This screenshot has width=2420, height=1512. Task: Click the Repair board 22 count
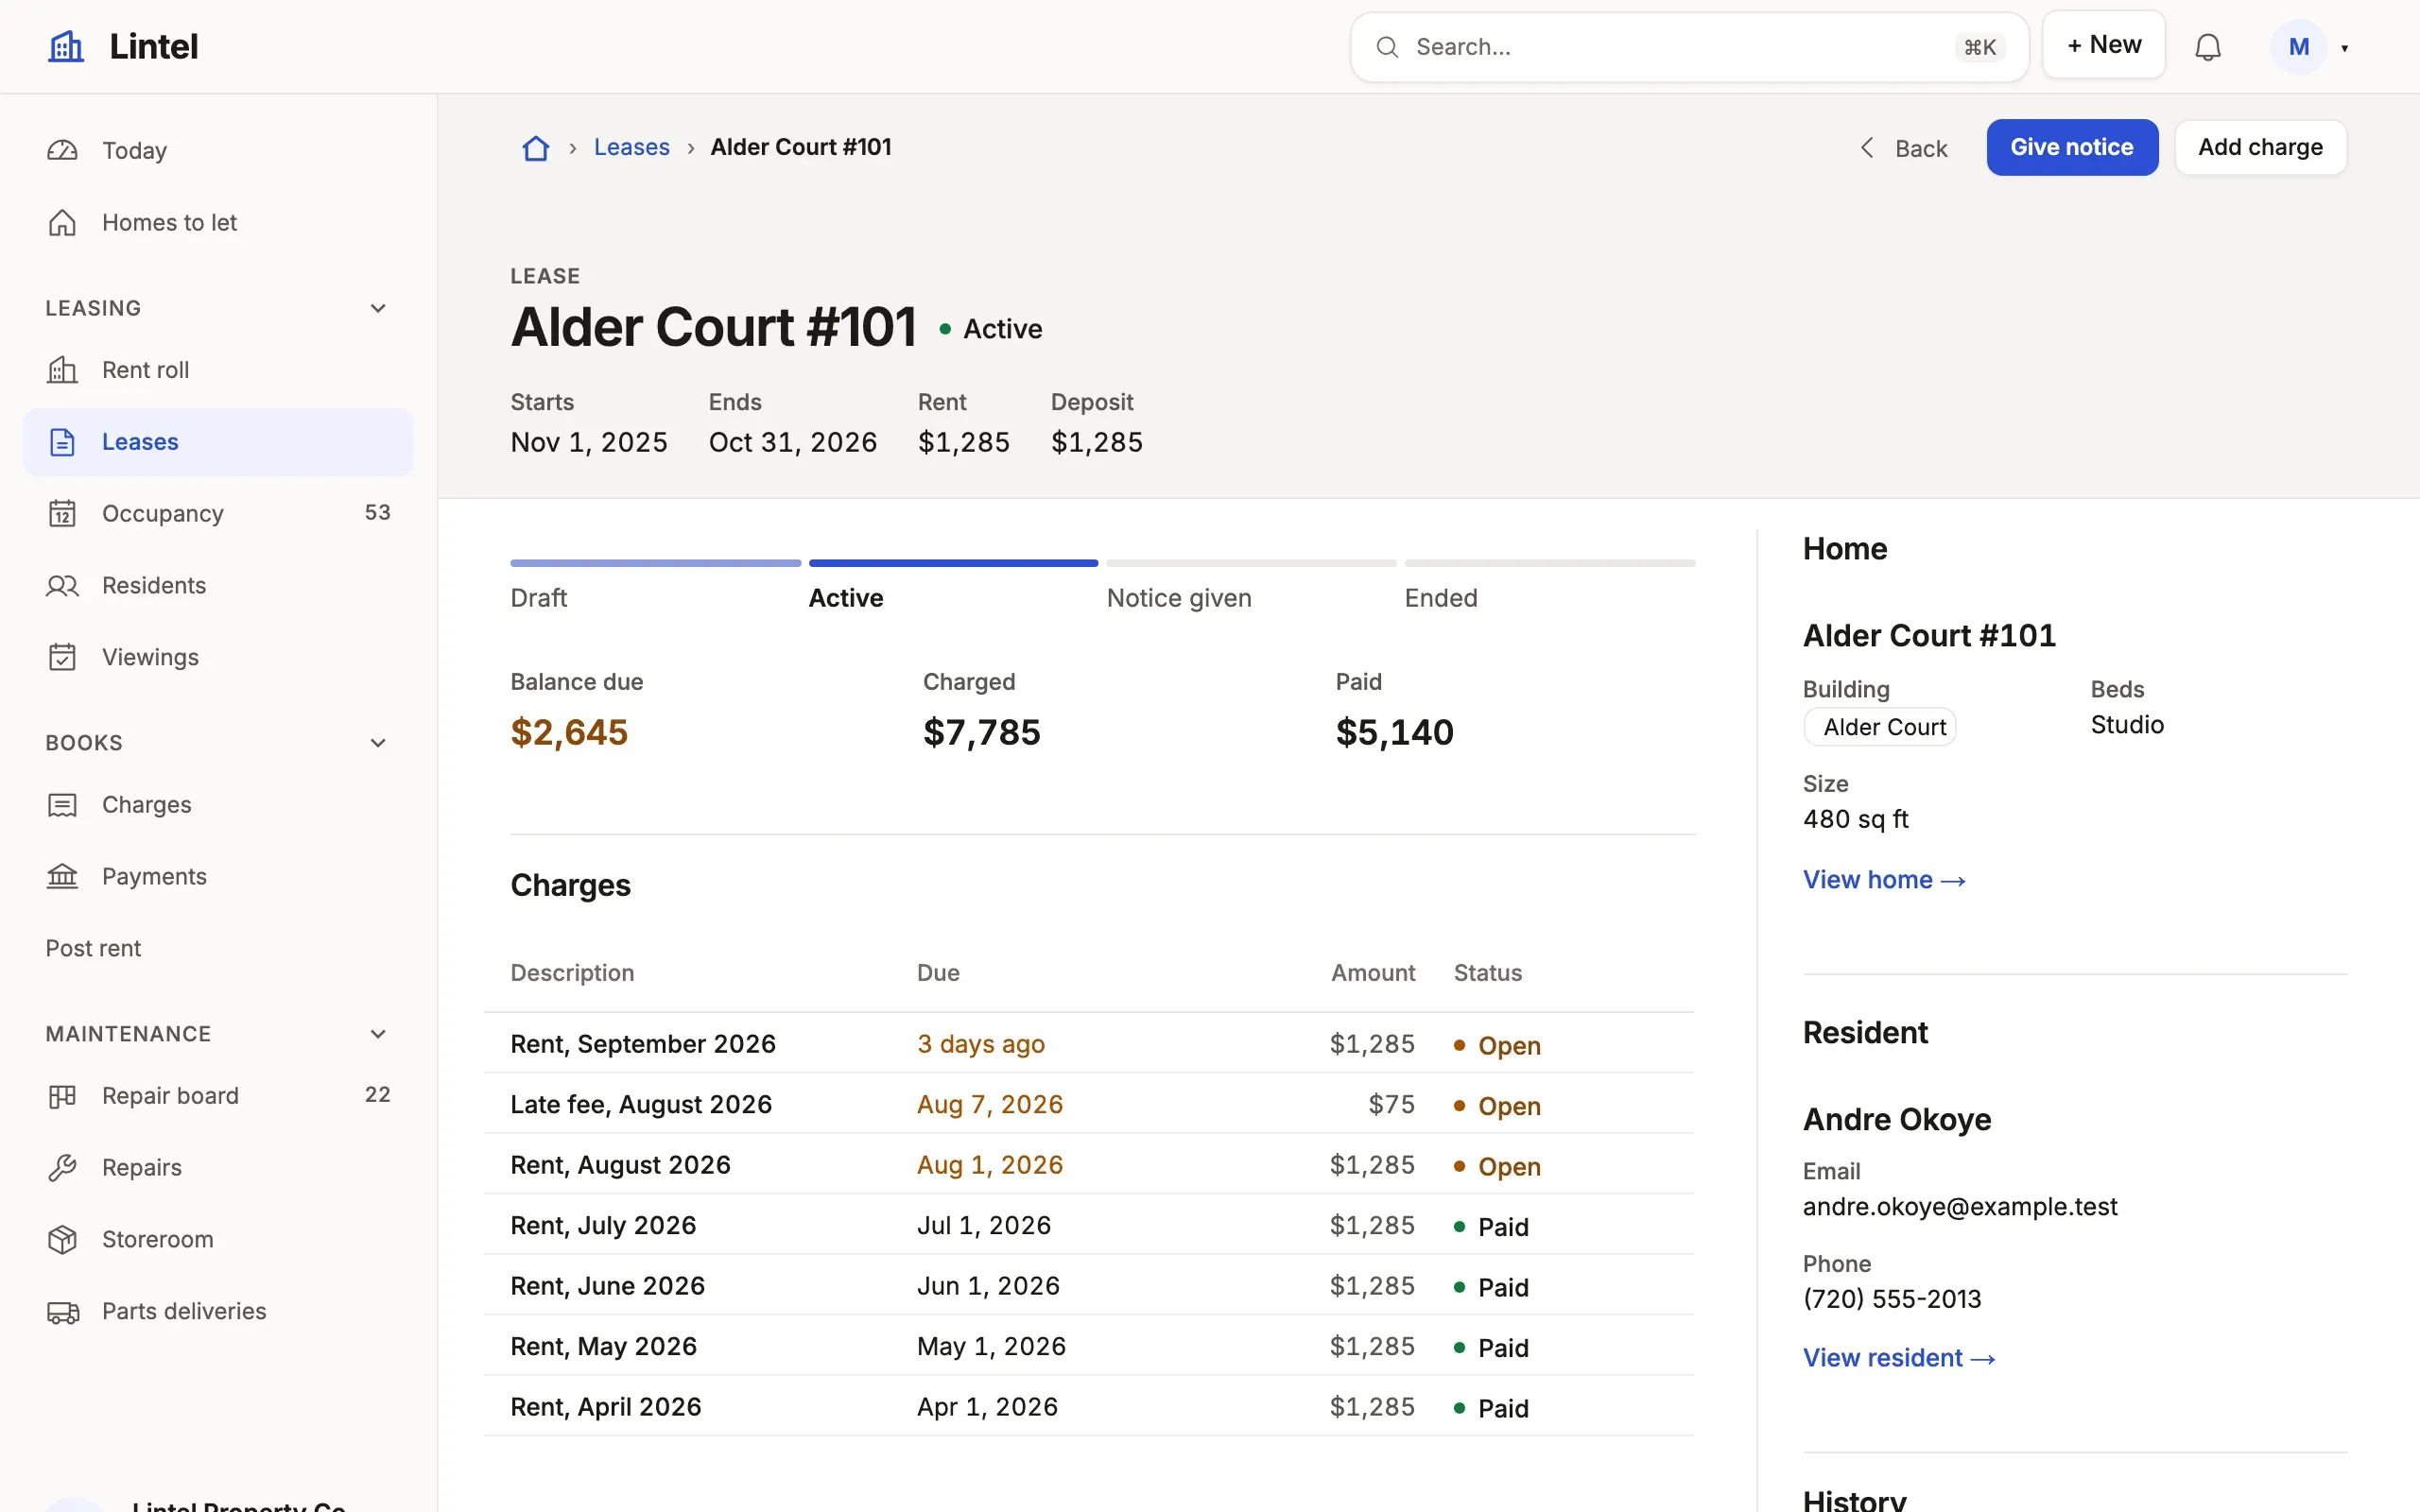(378, 1095)
